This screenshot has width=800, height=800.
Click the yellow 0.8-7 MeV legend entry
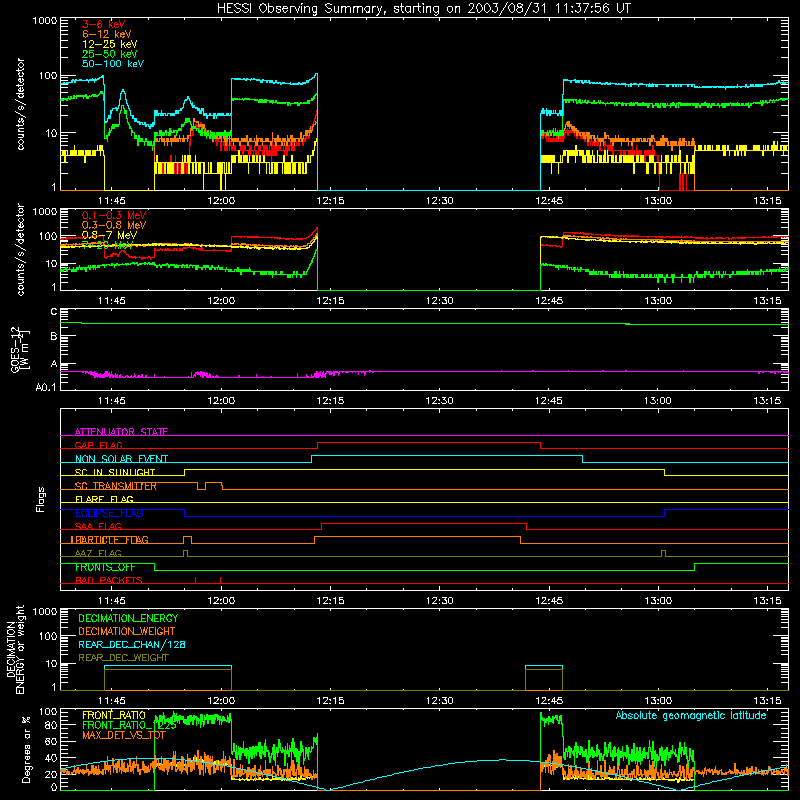tap(109, 235)
